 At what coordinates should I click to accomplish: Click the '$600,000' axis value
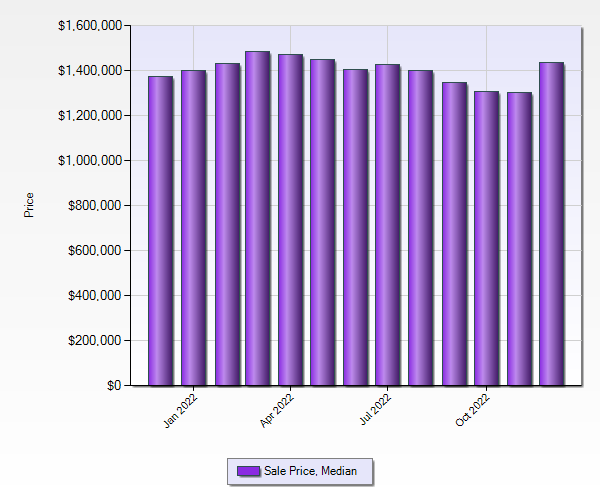[95, 251]
